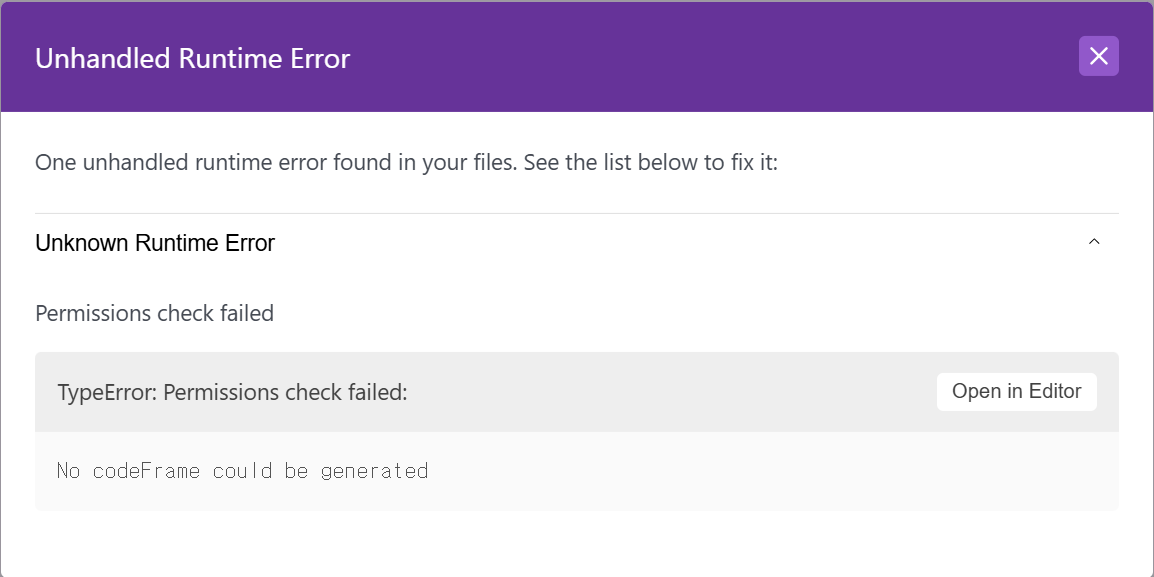
Task: Click the word "generated" in the code frame
Action: pyautogui.click(x=374, y=470)
